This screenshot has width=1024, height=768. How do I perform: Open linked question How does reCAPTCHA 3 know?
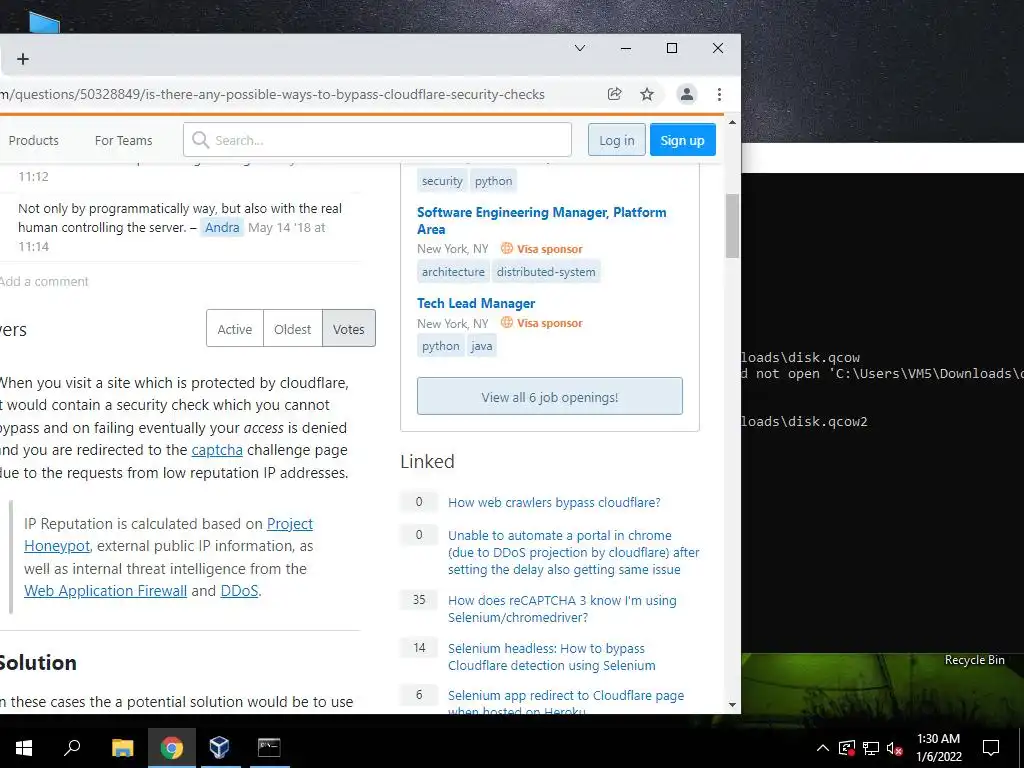pos(562,609)
